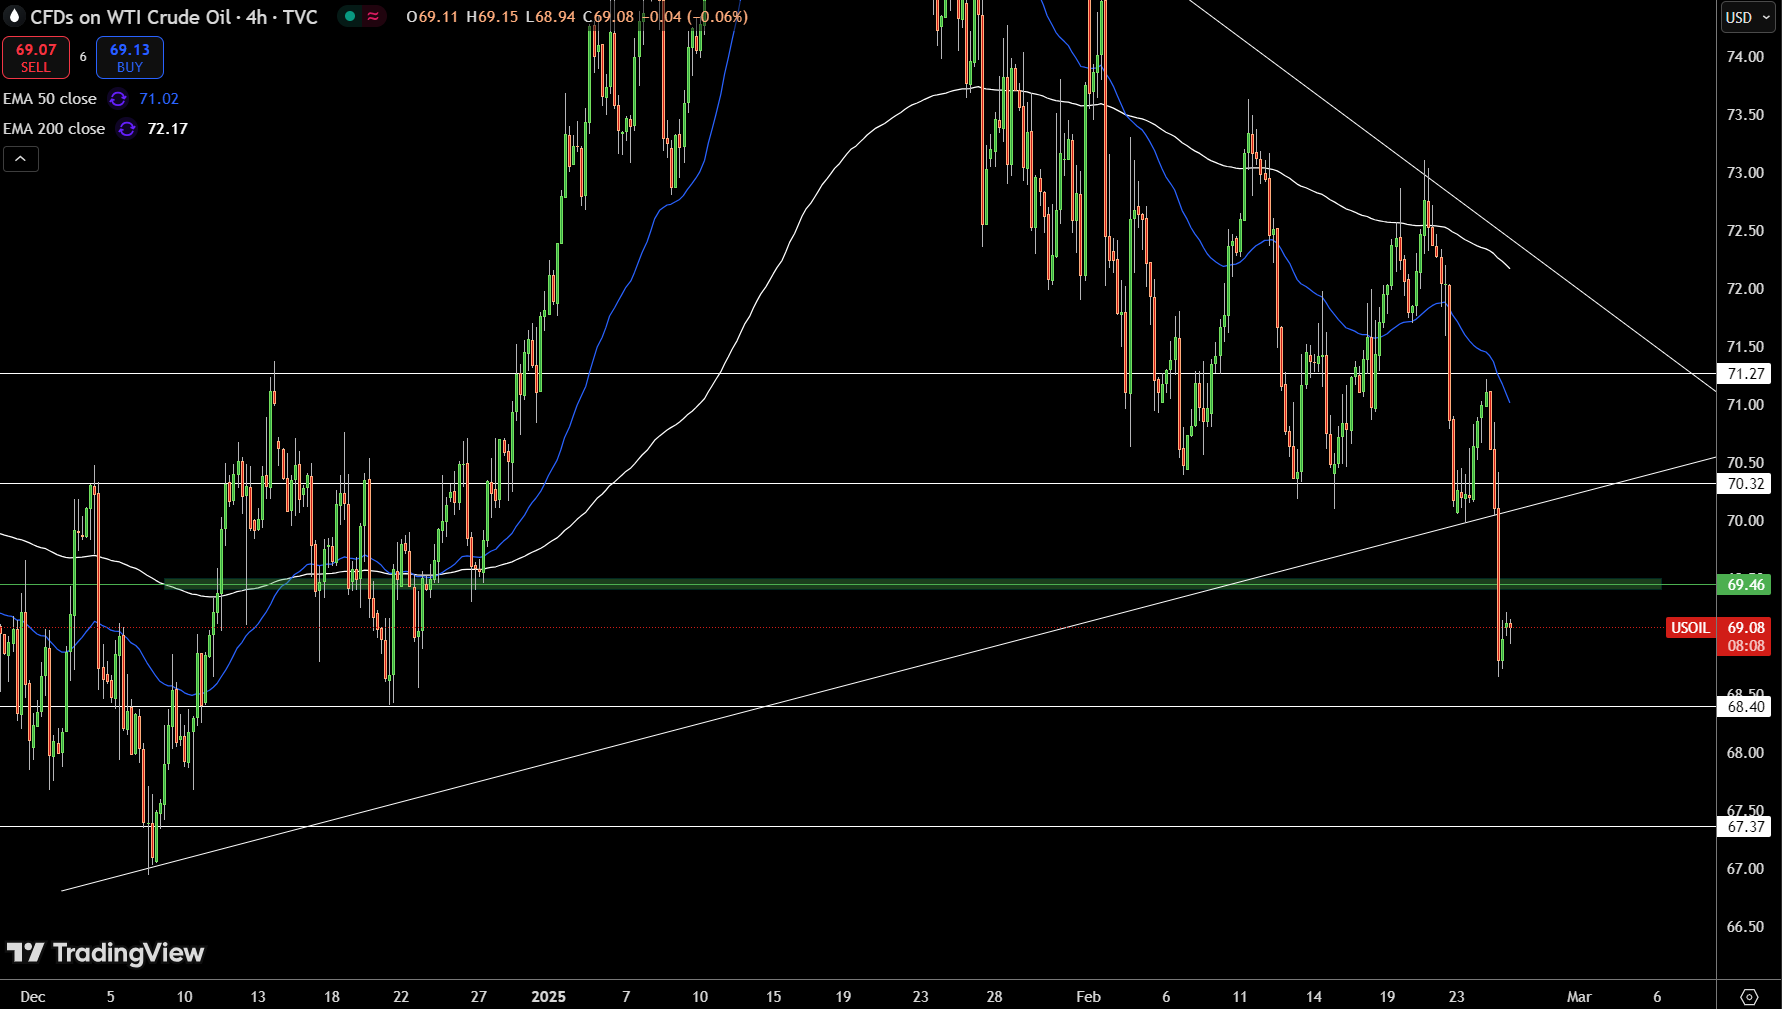Click the red USOIL symbol label
This screenshot has width=1782, height=1009.
pos(1690,628)
